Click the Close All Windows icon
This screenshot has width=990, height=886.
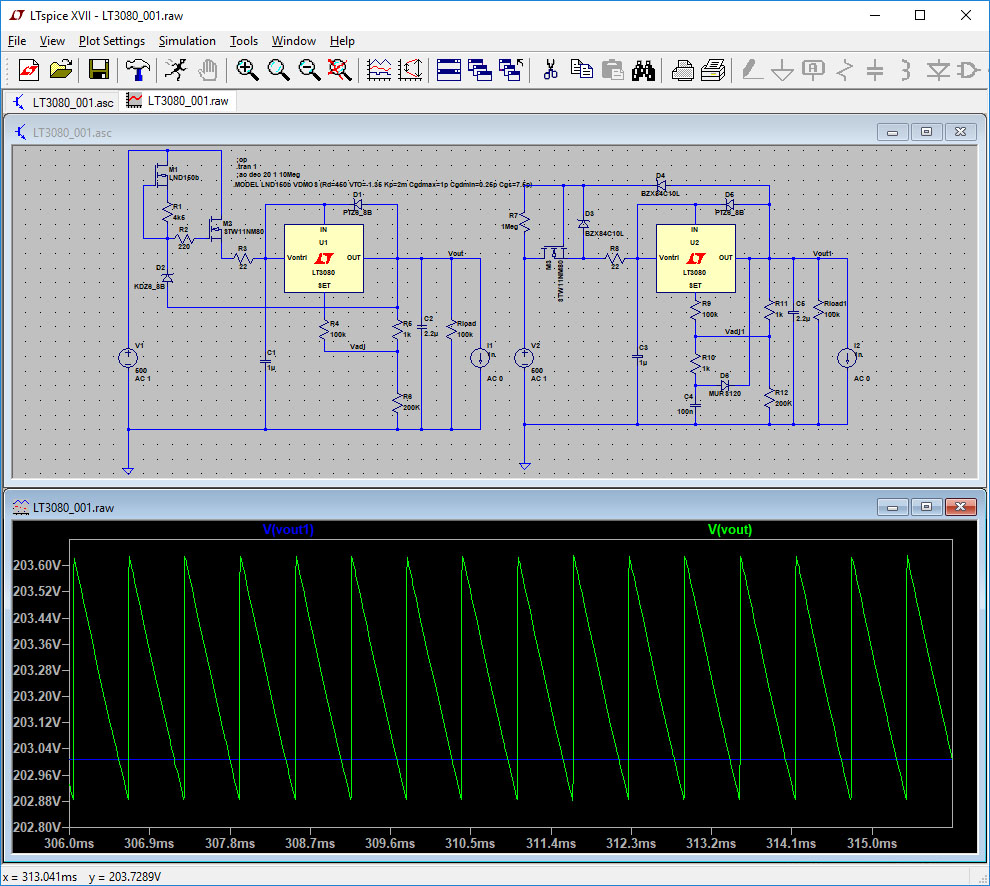point(511,69)
